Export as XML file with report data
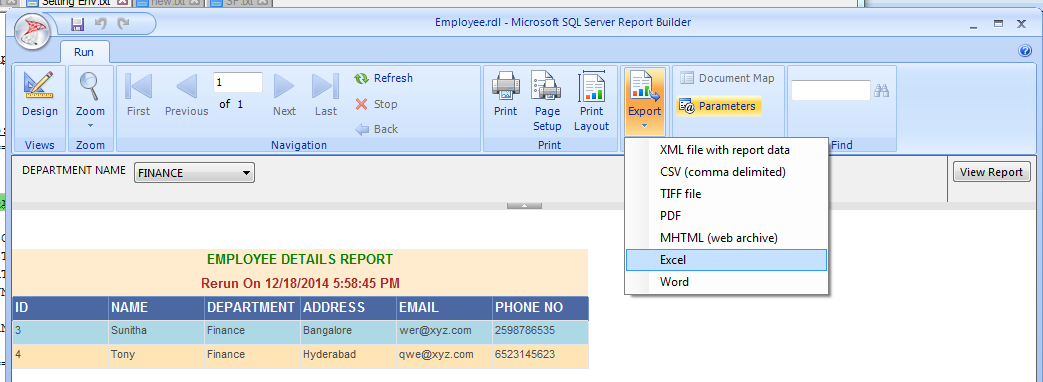 pos(726,150)
